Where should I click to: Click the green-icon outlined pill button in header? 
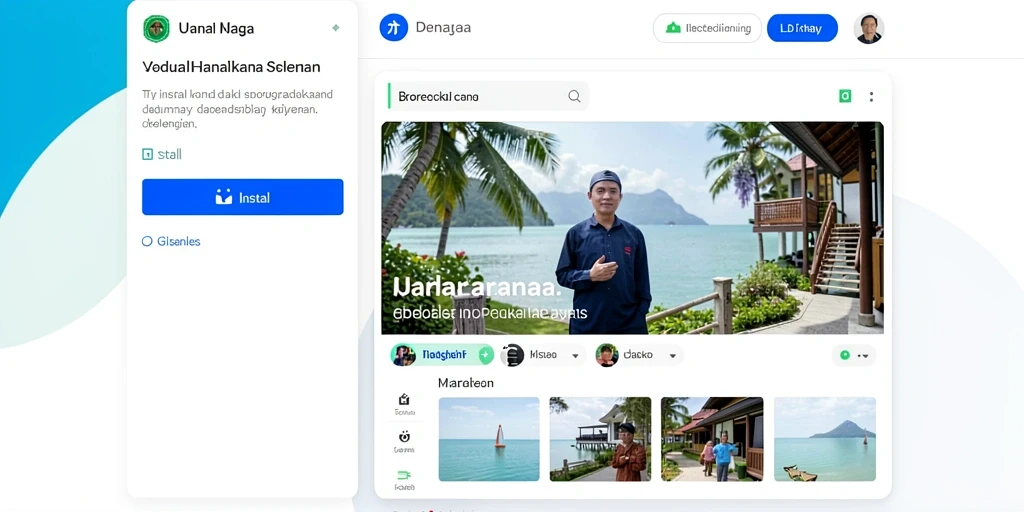point(707,28)
